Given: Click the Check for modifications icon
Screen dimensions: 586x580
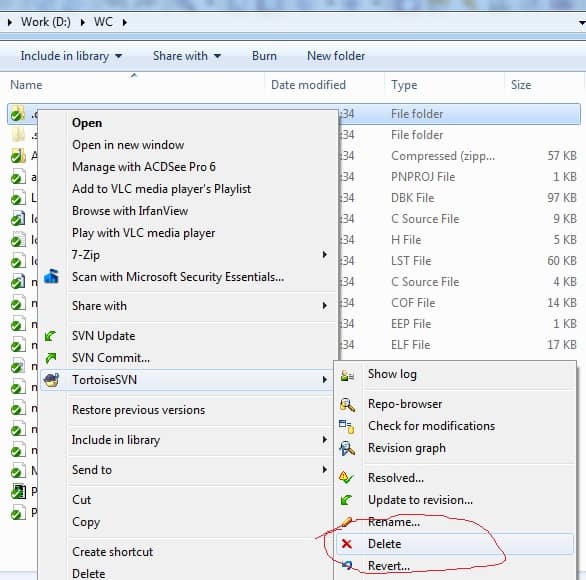Looking at the screenshot, I should tap(346, 426).
